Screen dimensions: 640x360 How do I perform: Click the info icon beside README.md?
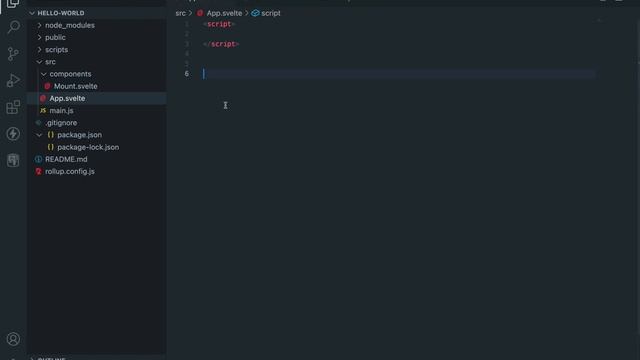pos(38,159)
